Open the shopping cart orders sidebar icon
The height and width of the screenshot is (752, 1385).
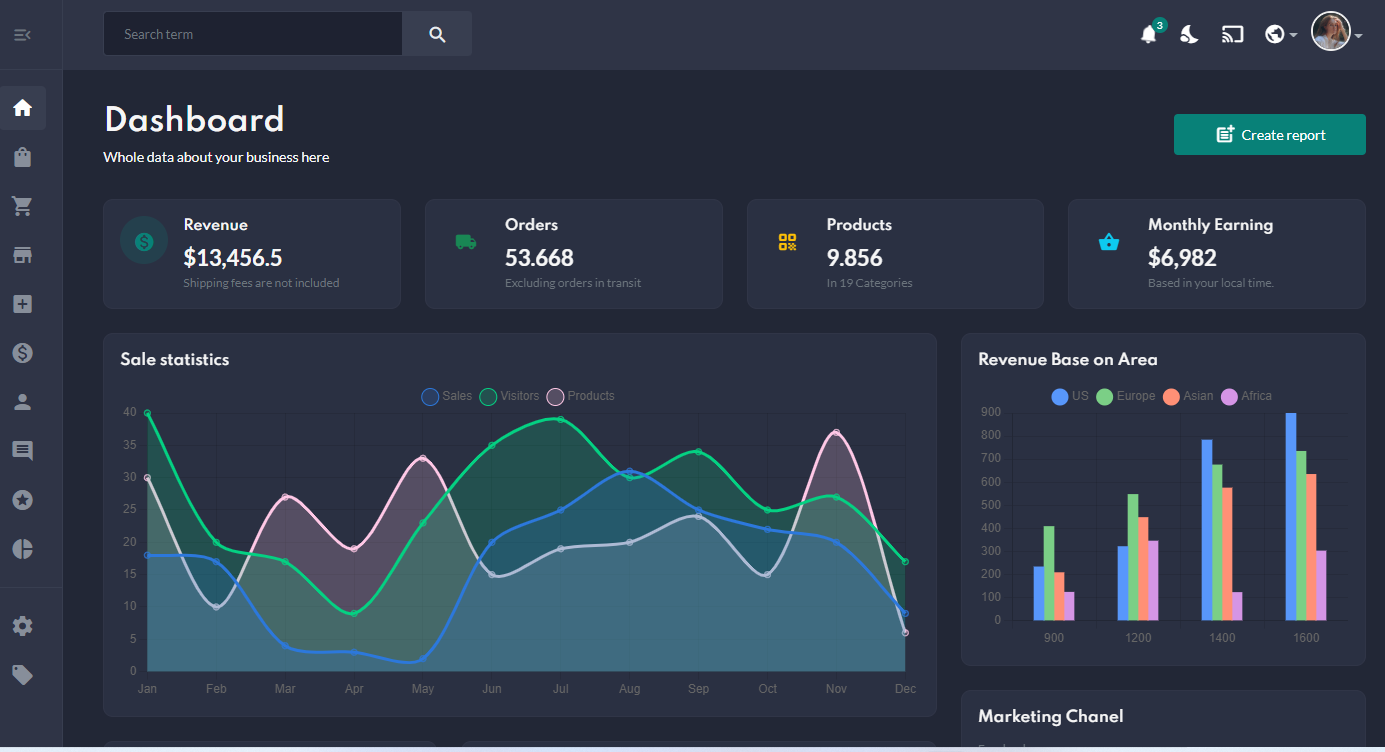(23, 206)
